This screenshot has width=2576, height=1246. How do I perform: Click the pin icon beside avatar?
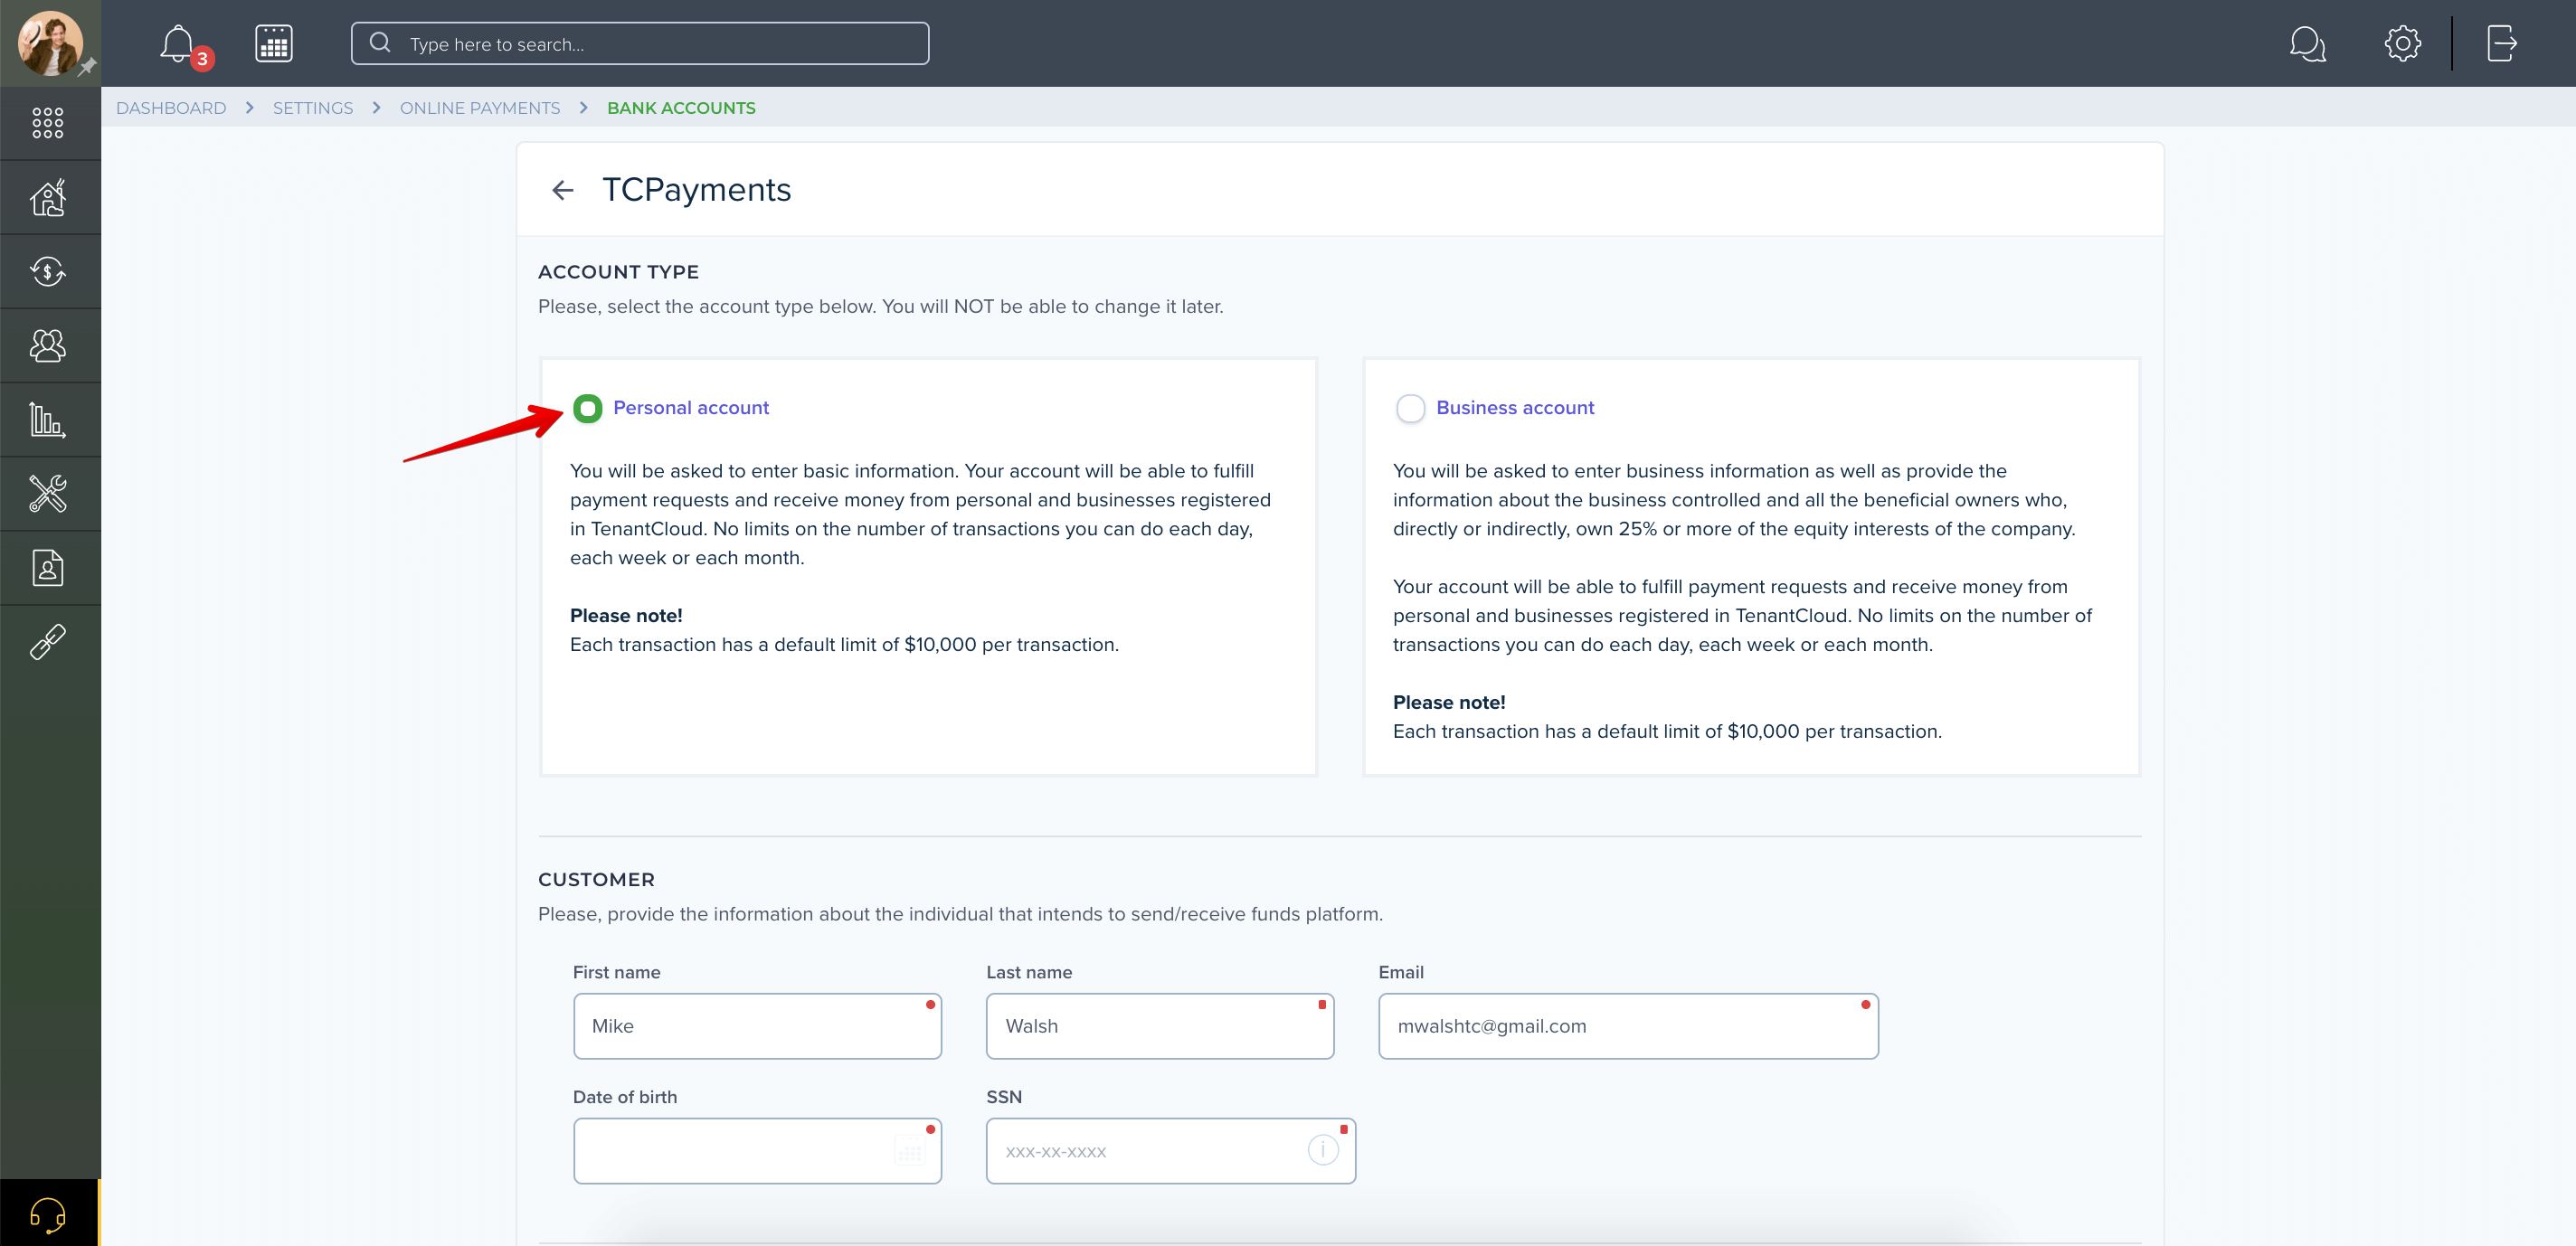[x=87, y=67]
